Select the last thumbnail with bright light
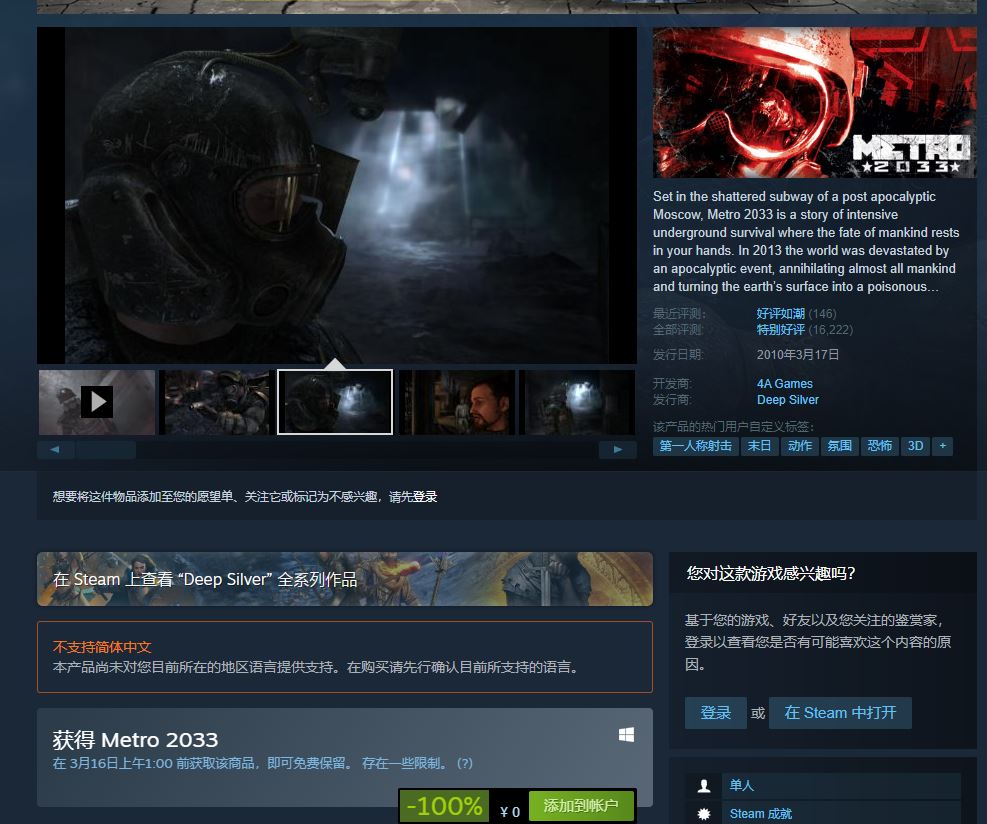Image resolution: width=987 pixels, height=824 pixels. (579, 402)
